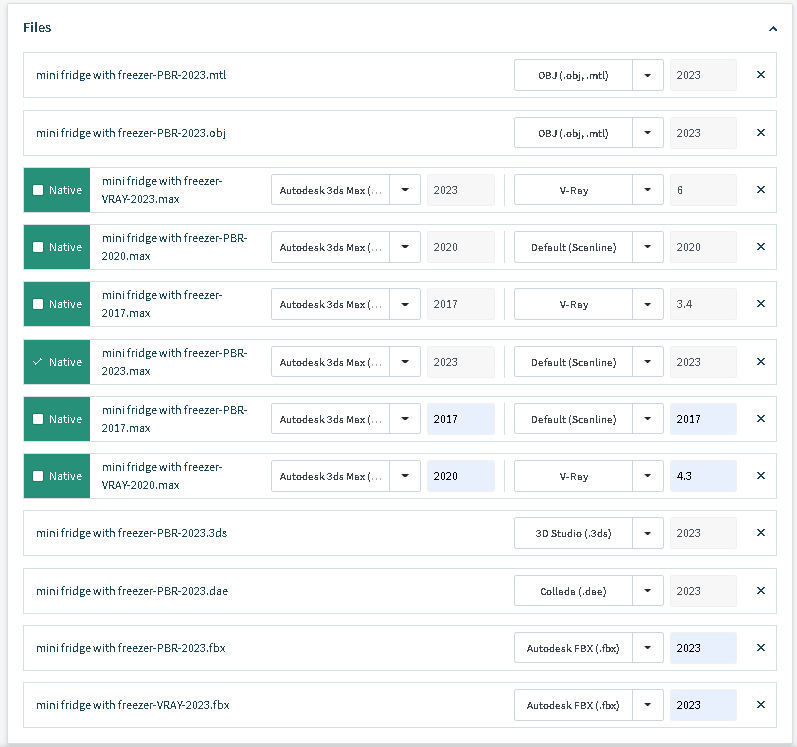This screenshot has width=797, height=747.
Task: Remove the mini fridge PBR-2023.mtl file
Action: tap(761, 75)
